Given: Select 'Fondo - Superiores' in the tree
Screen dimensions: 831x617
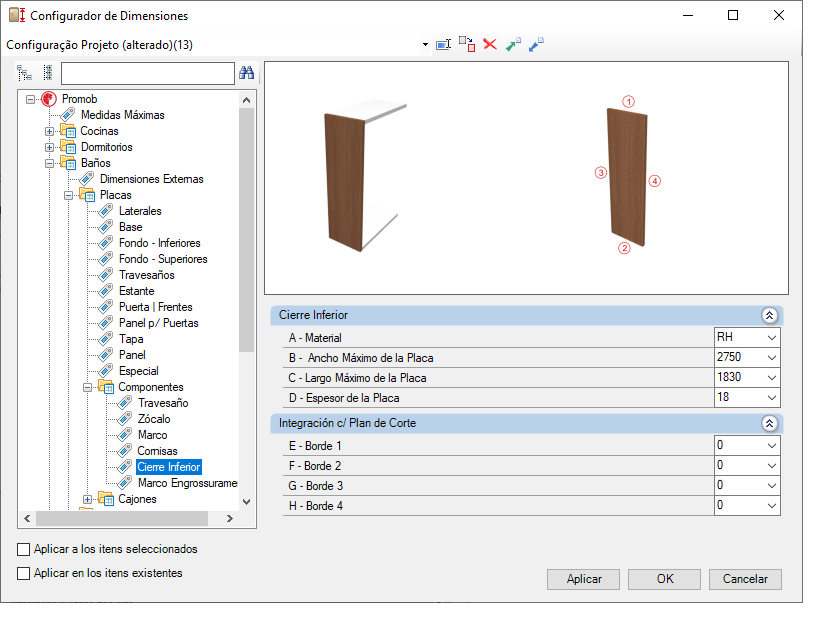Looking at the screenshot, I should coord(163,259).
